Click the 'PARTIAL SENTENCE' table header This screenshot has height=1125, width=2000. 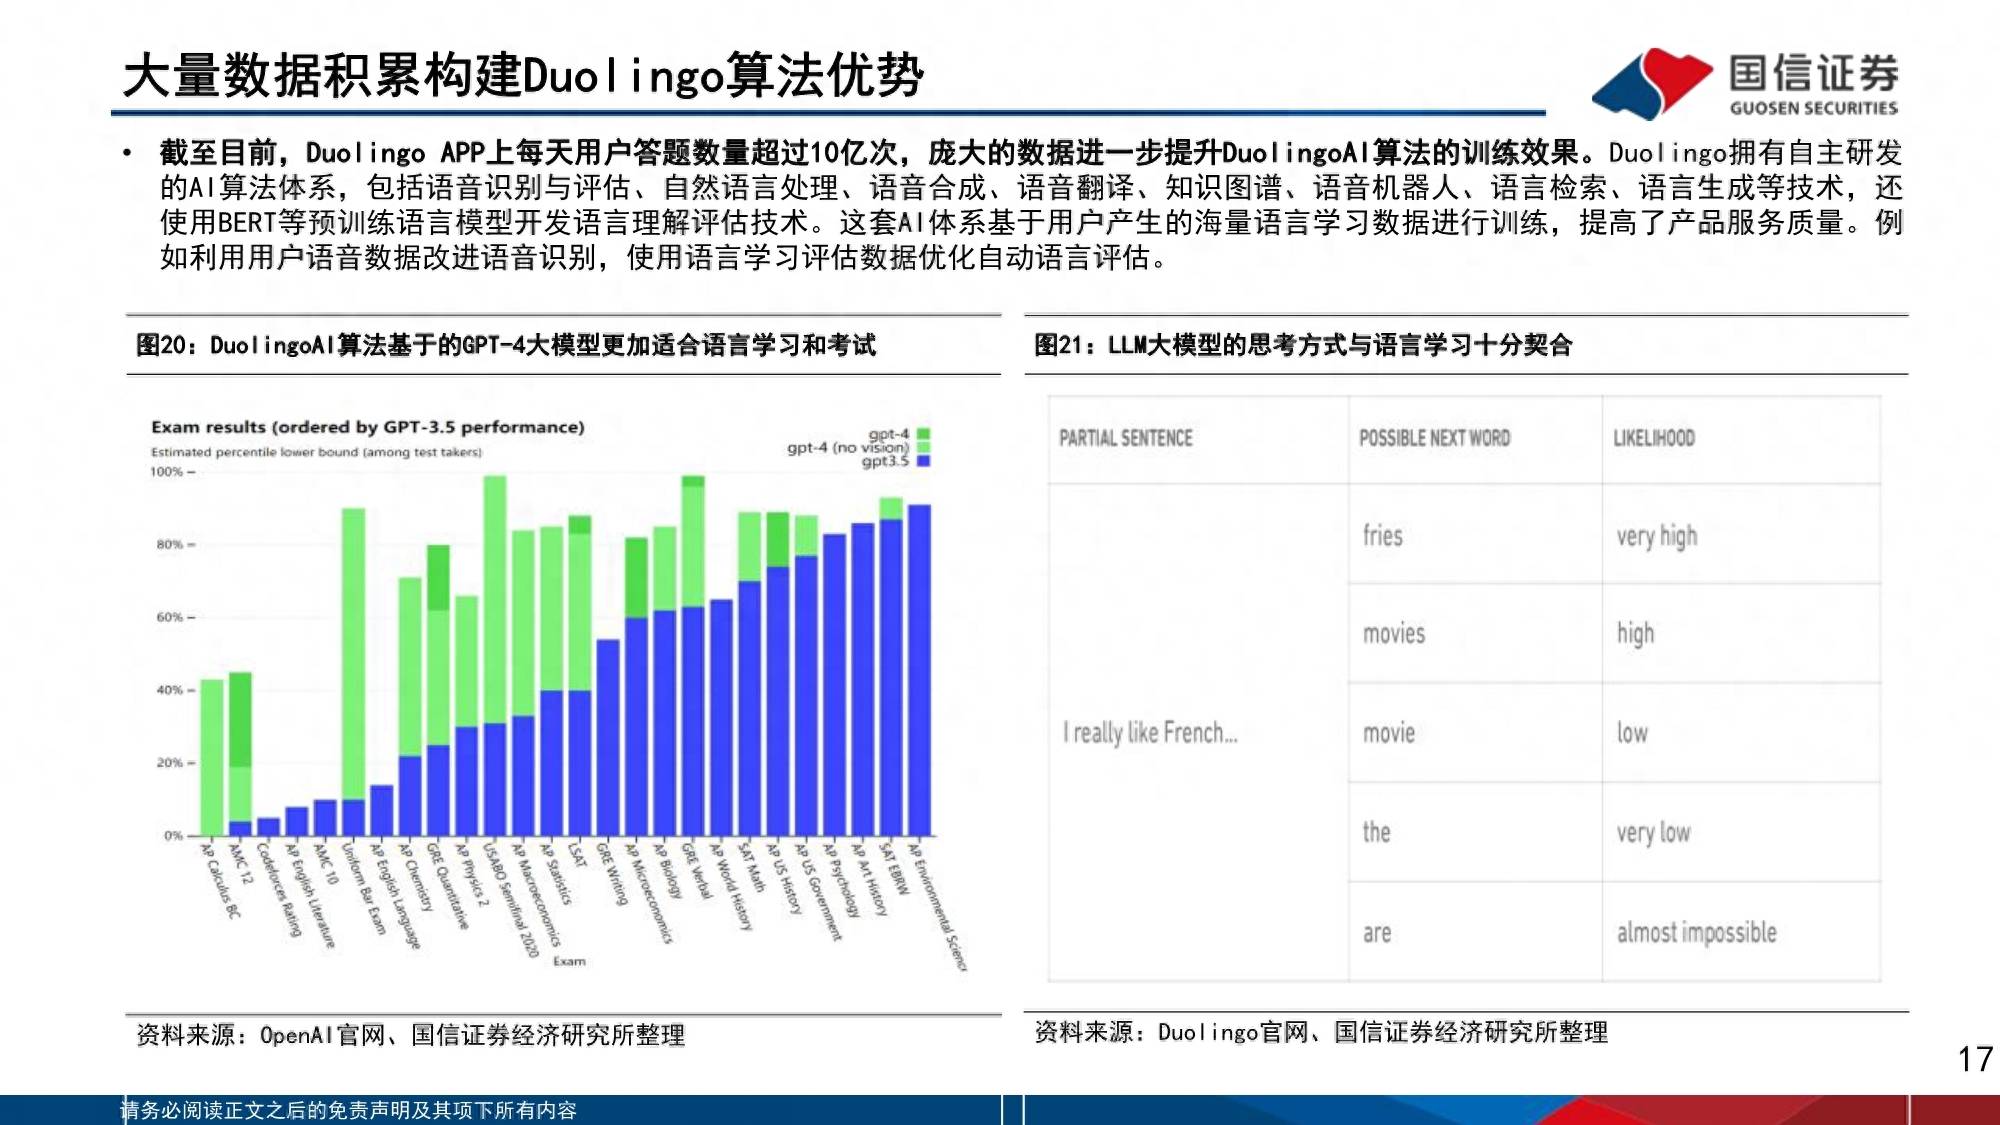[1126, 438]
